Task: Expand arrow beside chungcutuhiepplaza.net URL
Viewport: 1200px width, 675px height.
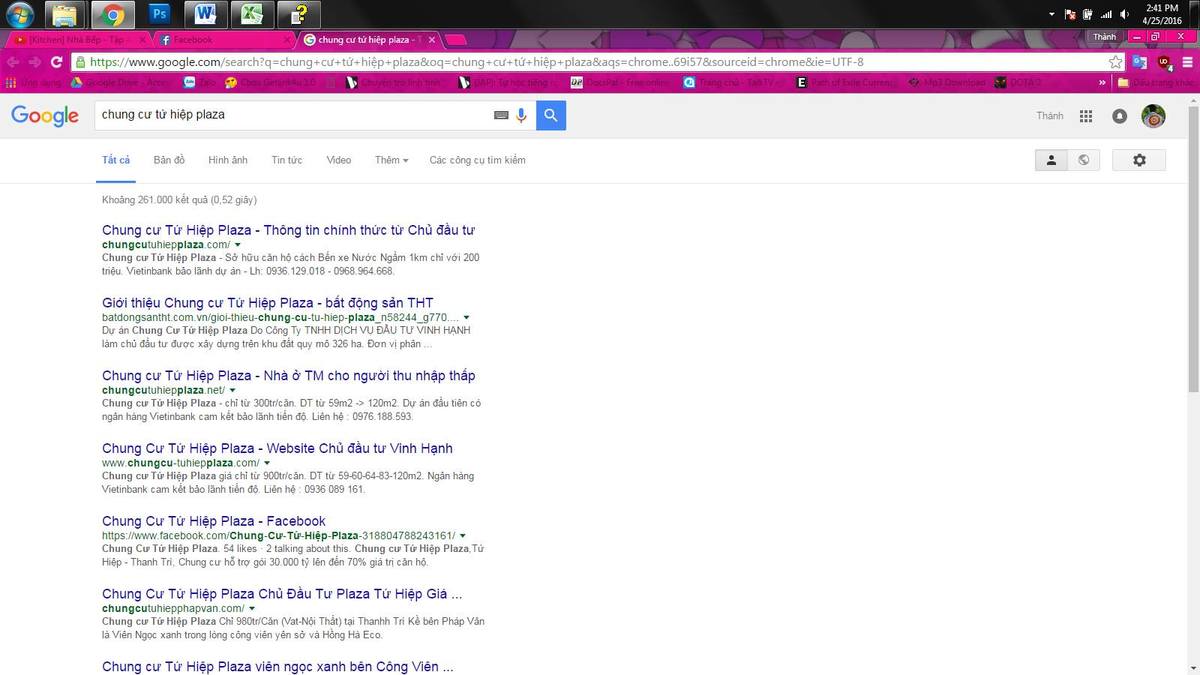Action: pos(233,390)
